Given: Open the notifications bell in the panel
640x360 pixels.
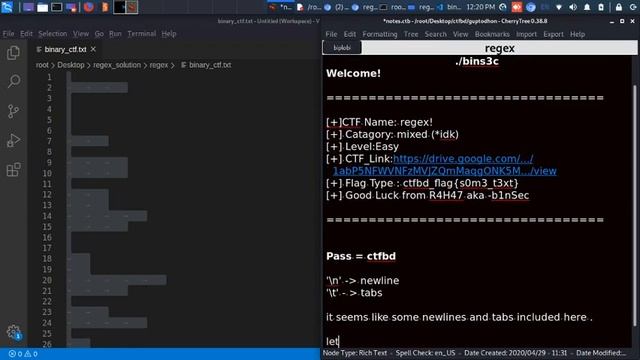Looking at the screenshot, I should click(587, 7).
